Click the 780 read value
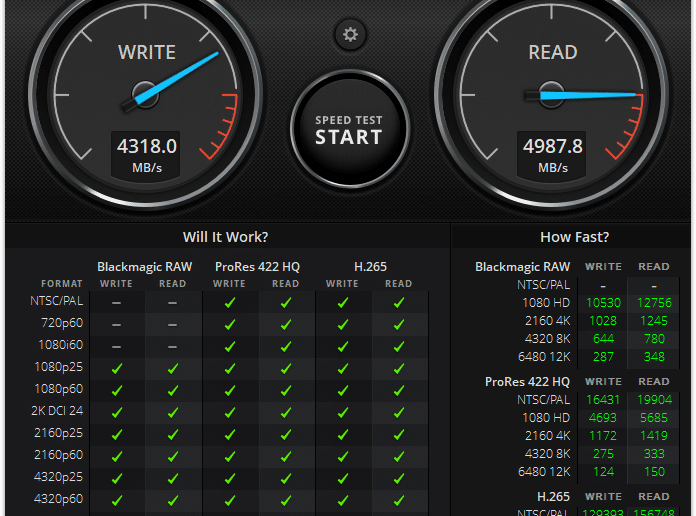 click(654, 339)
